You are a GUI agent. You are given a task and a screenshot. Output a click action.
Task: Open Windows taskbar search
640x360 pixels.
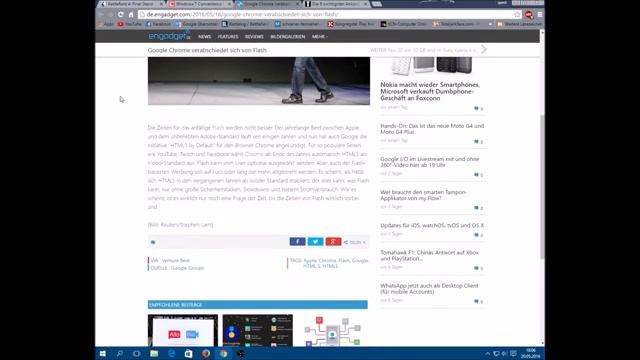point(120,353)
